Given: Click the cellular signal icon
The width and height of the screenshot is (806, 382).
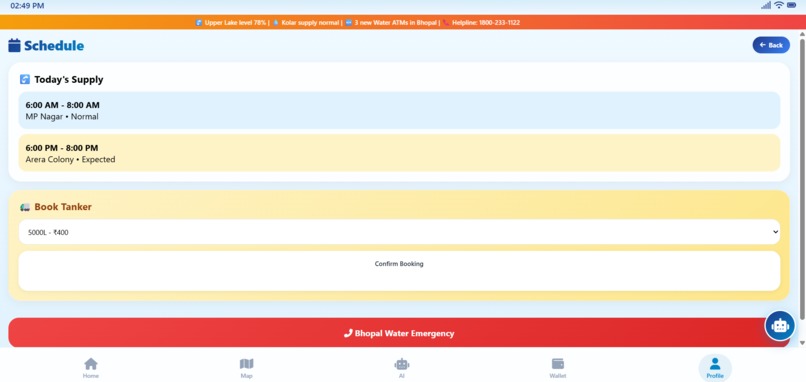Looking at the screenshot, I should [766, 5].
